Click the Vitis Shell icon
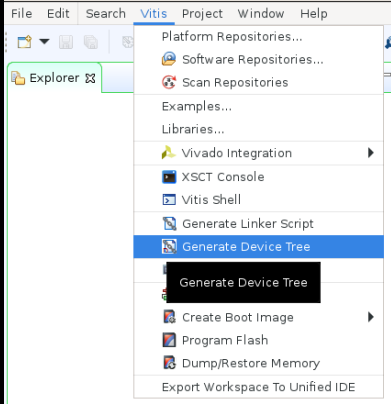The height and width of the screenshot is (404, 391). pyautogui.click(x=169, y=200)
